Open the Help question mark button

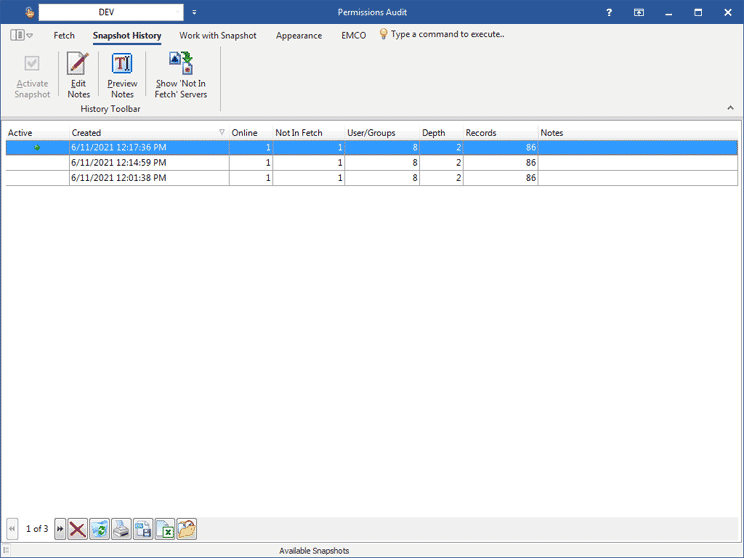tap(609, 12)
